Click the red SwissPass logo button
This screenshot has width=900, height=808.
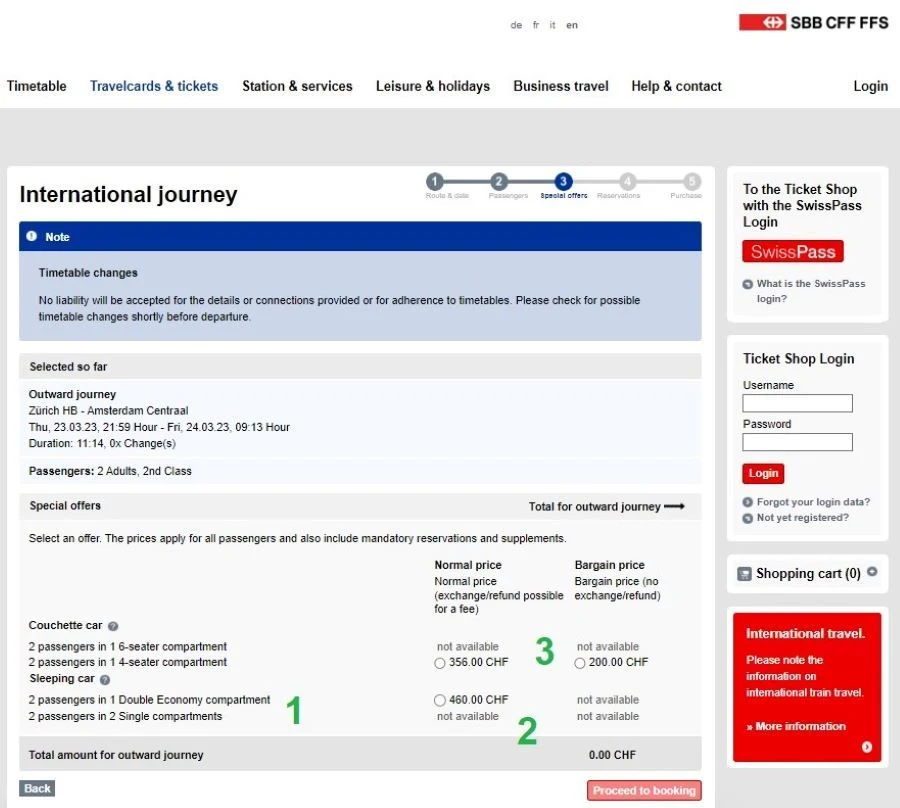click(793, 252)
